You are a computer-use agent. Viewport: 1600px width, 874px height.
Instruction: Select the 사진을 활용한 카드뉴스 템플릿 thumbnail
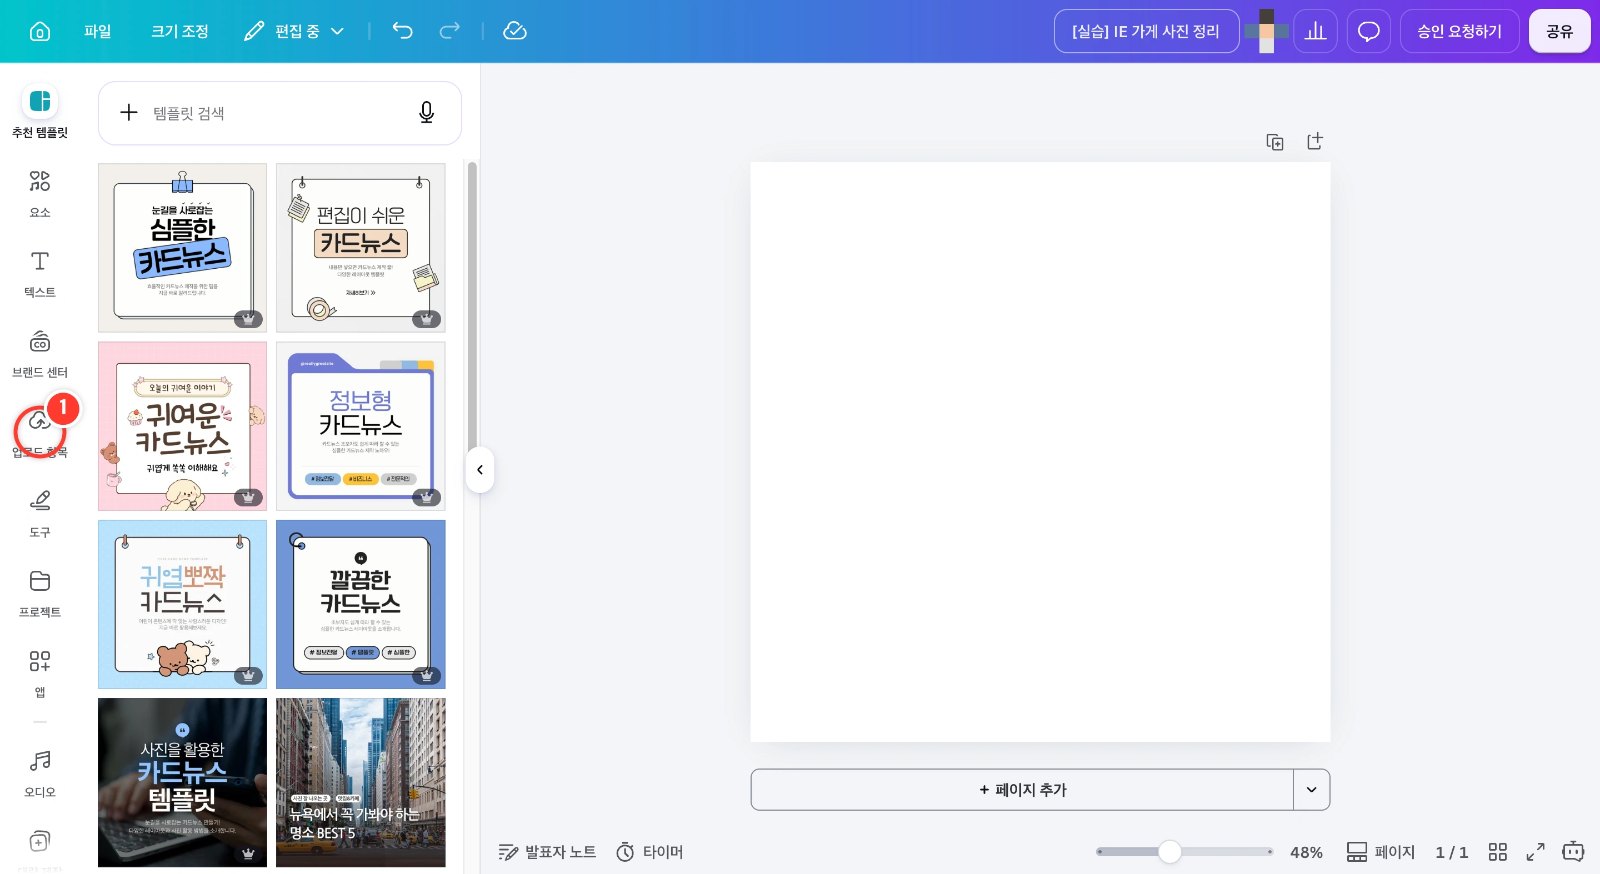[182, 782]
